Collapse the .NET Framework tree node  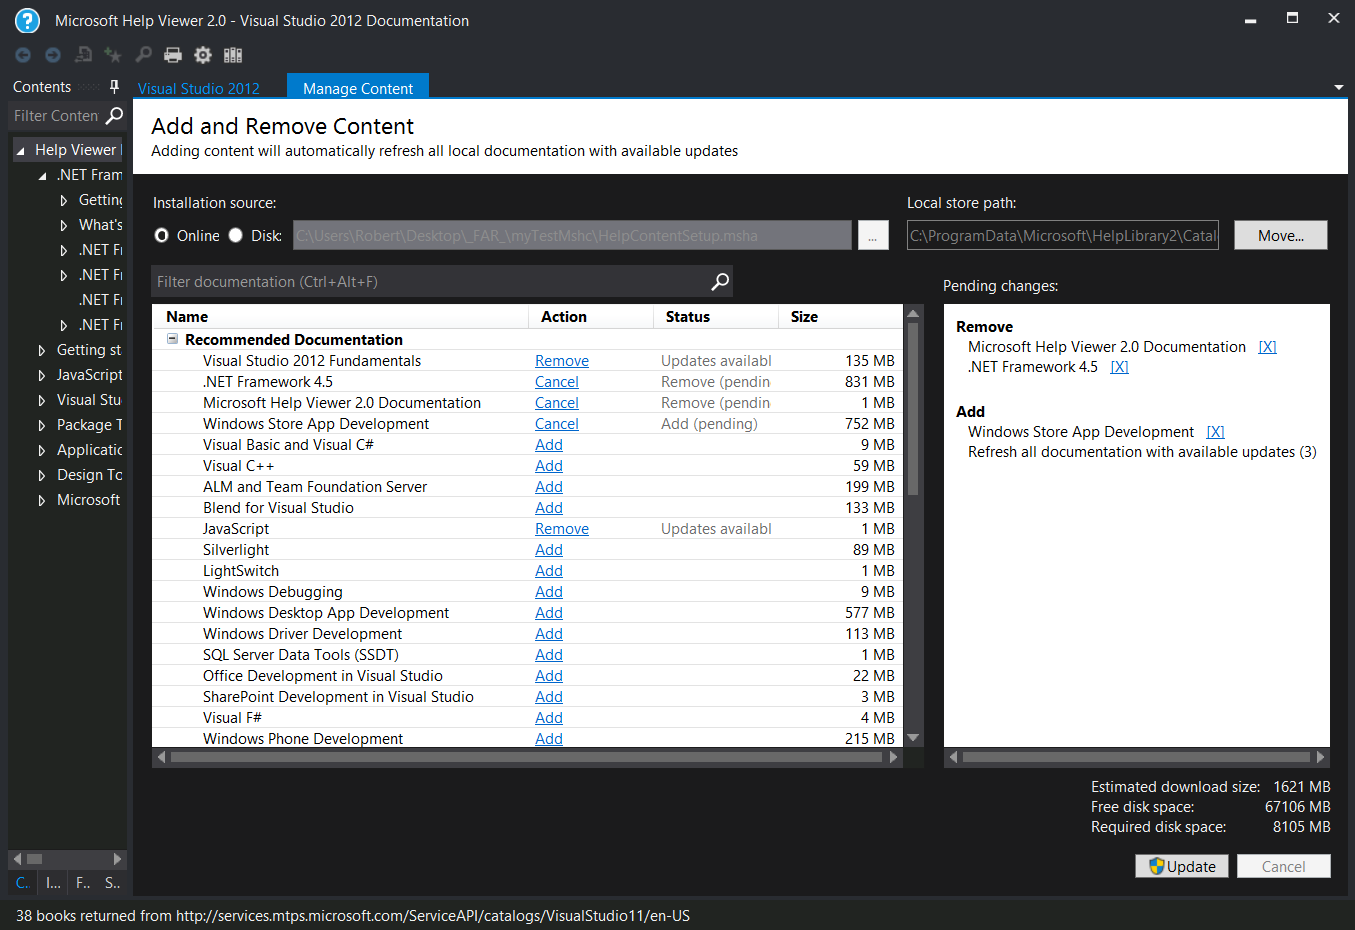(x=42, y=176)
